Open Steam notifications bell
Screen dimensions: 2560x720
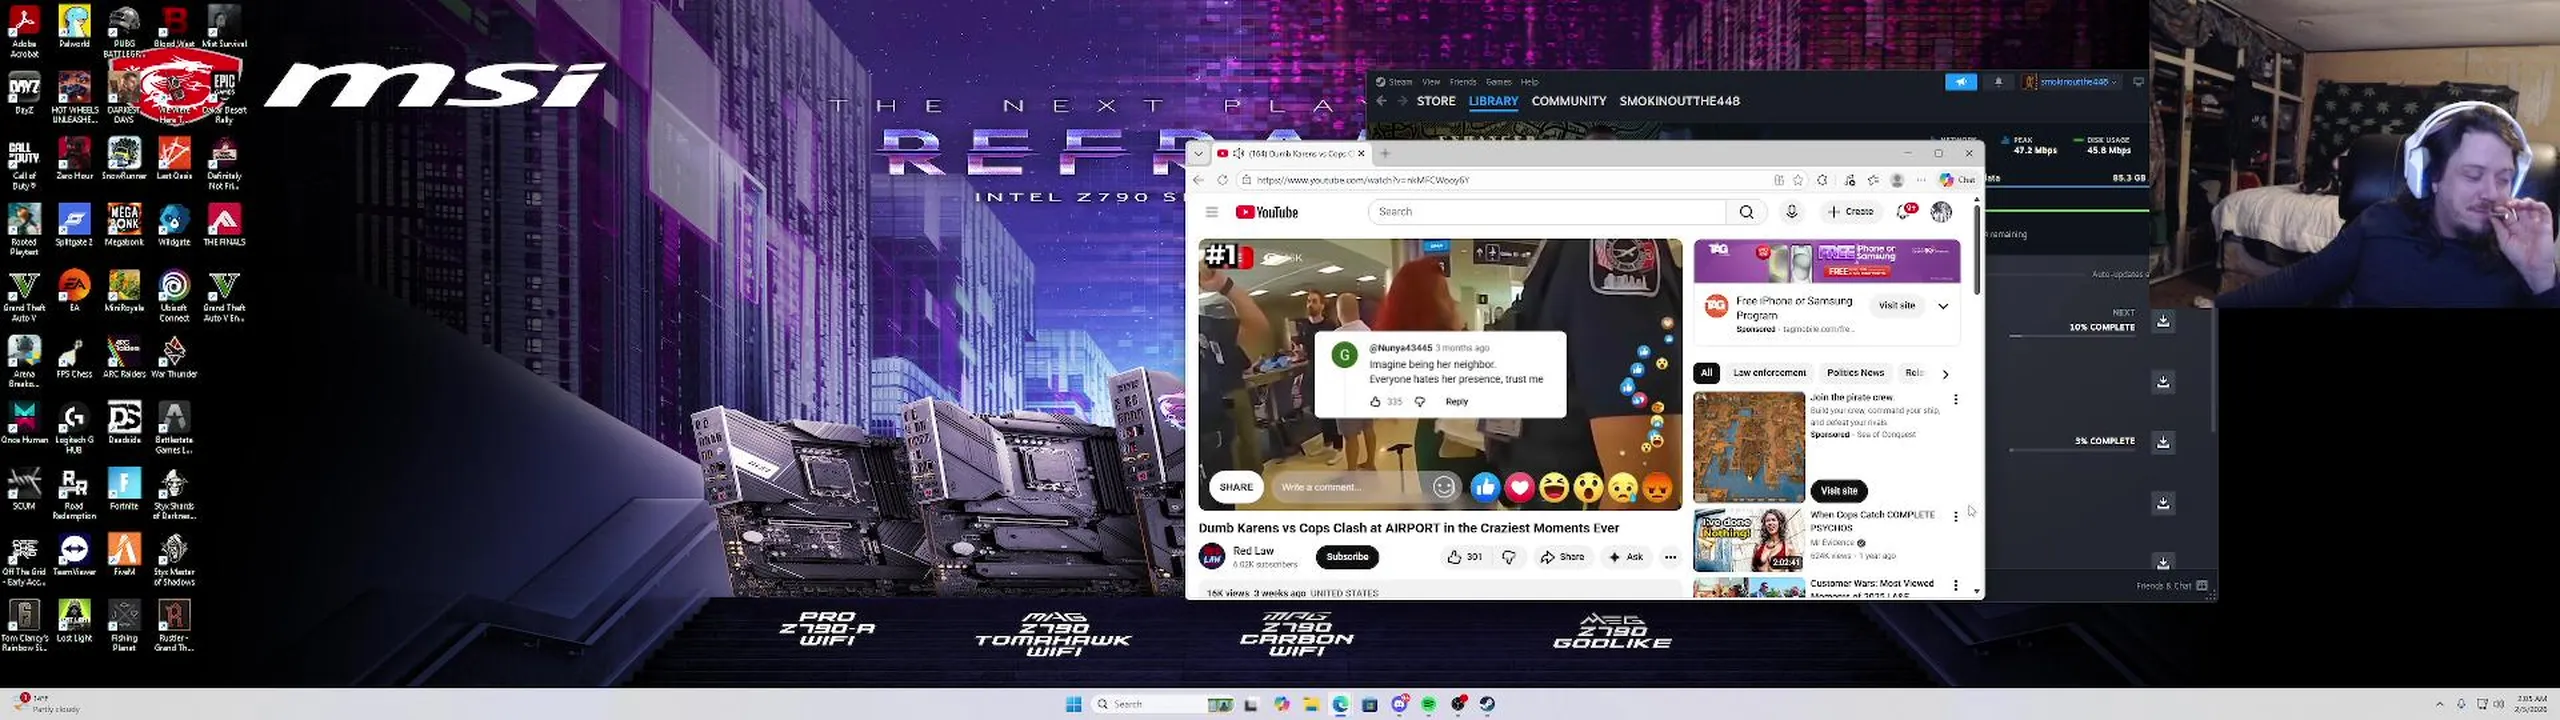point(1999,82)
